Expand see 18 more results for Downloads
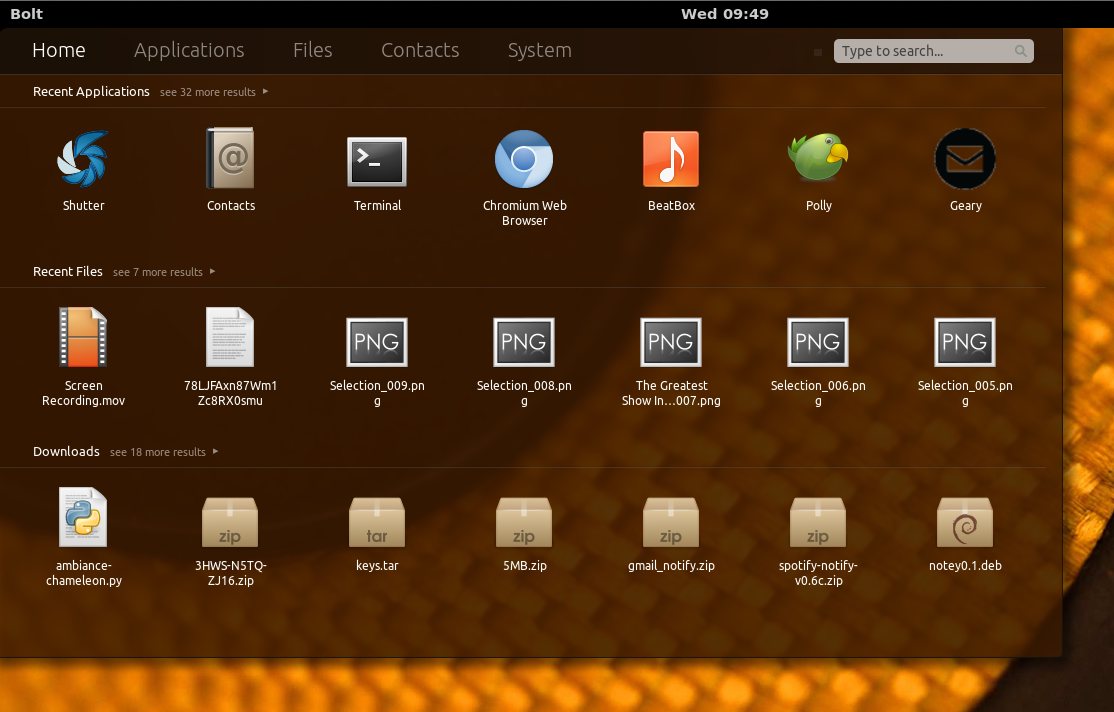1114x712 pixels. point(164,452)
